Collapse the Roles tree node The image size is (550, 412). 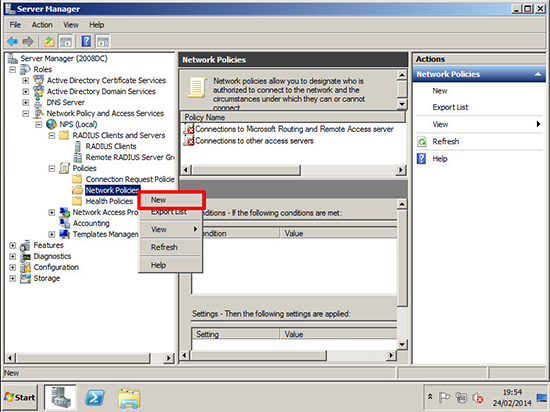pyautogui.click(x=13, y=69)
